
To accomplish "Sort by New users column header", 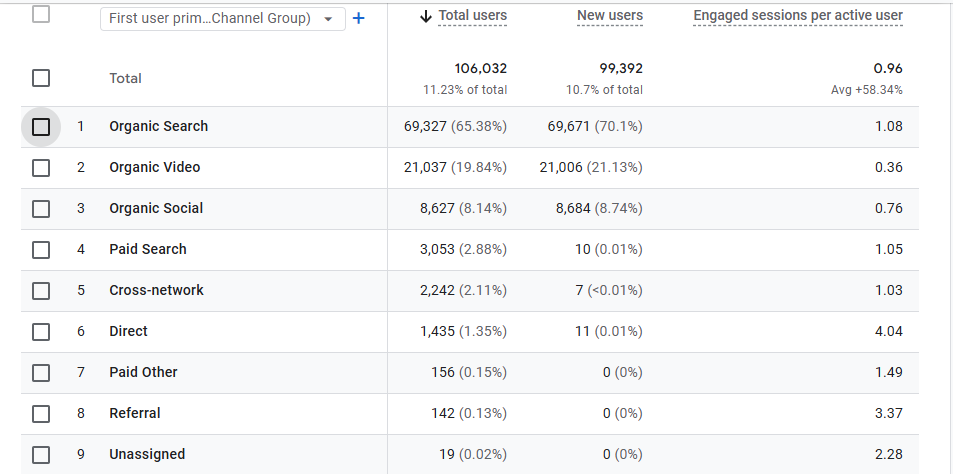I will point(610,16).
